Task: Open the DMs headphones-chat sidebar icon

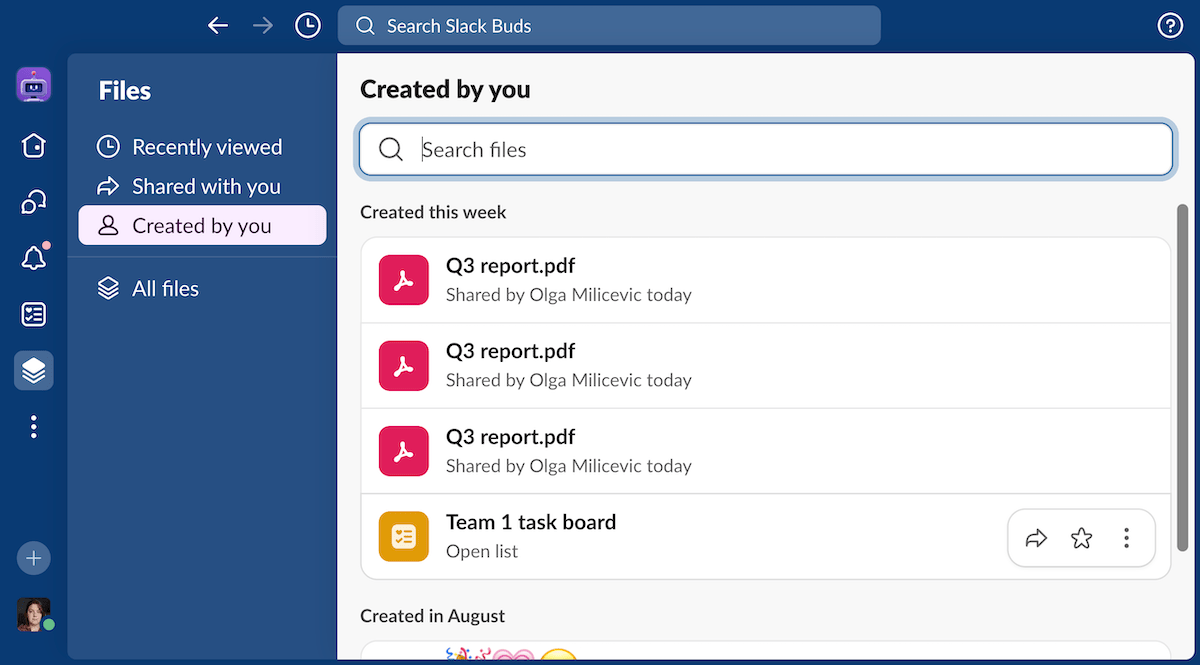Action: 34,203
